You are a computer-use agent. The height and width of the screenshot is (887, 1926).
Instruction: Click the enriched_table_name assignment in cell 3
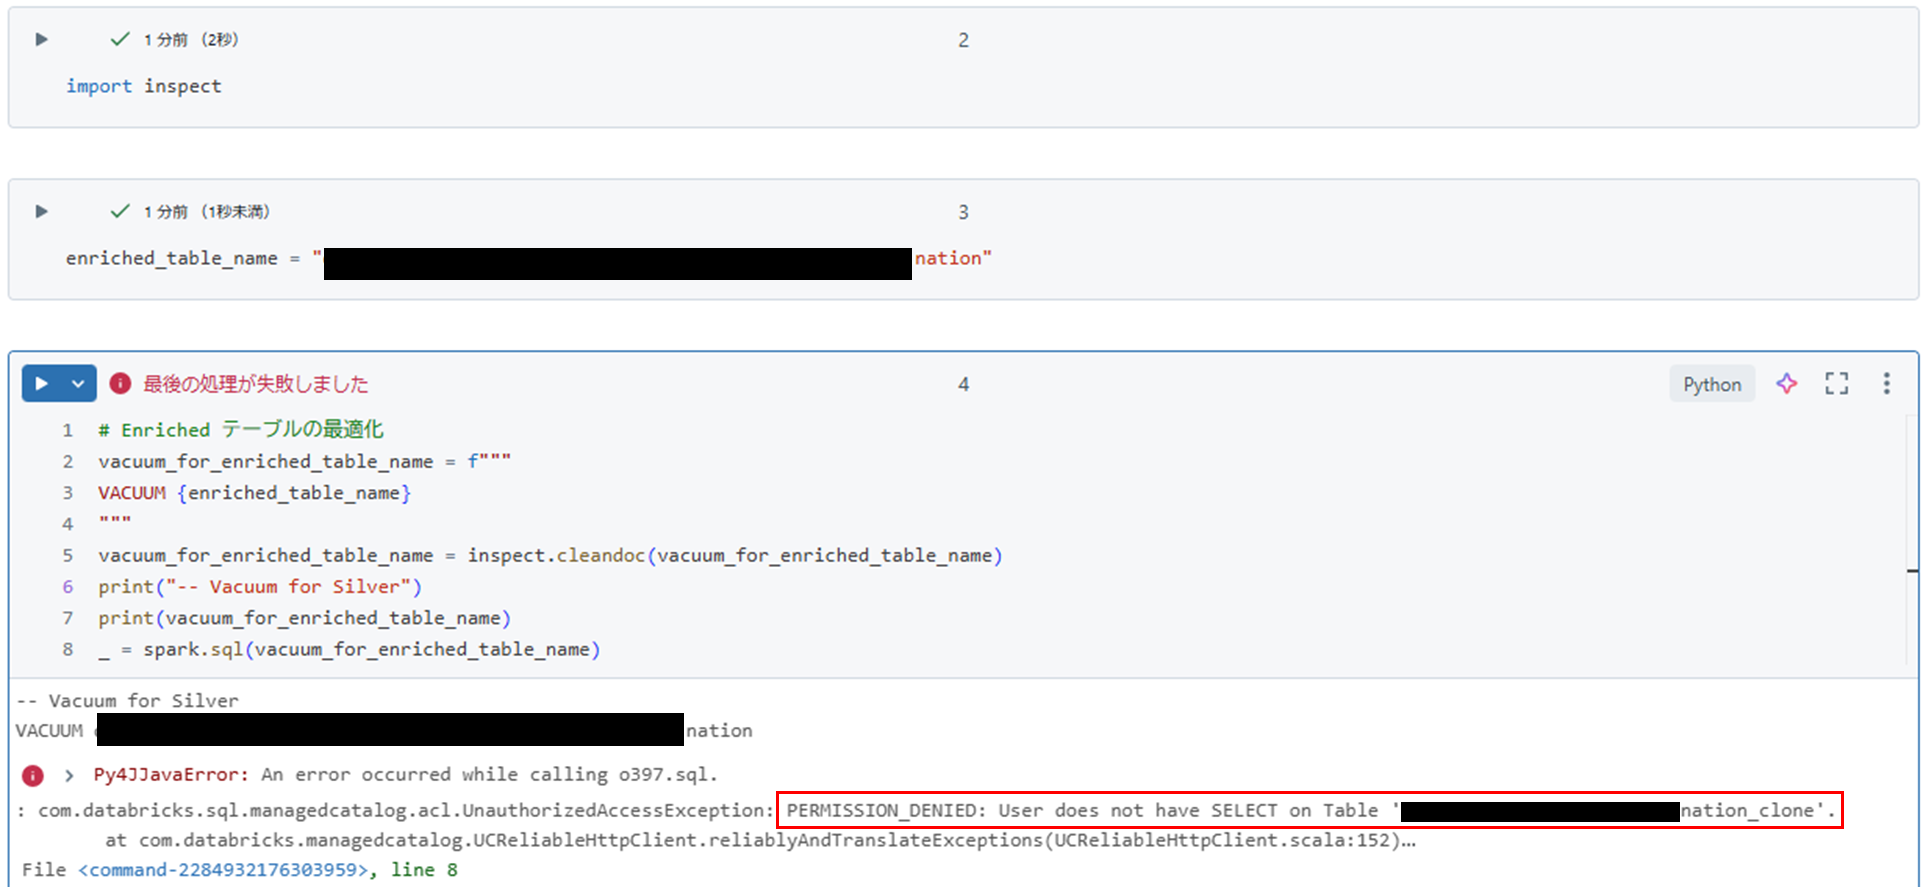coord(529,258)
